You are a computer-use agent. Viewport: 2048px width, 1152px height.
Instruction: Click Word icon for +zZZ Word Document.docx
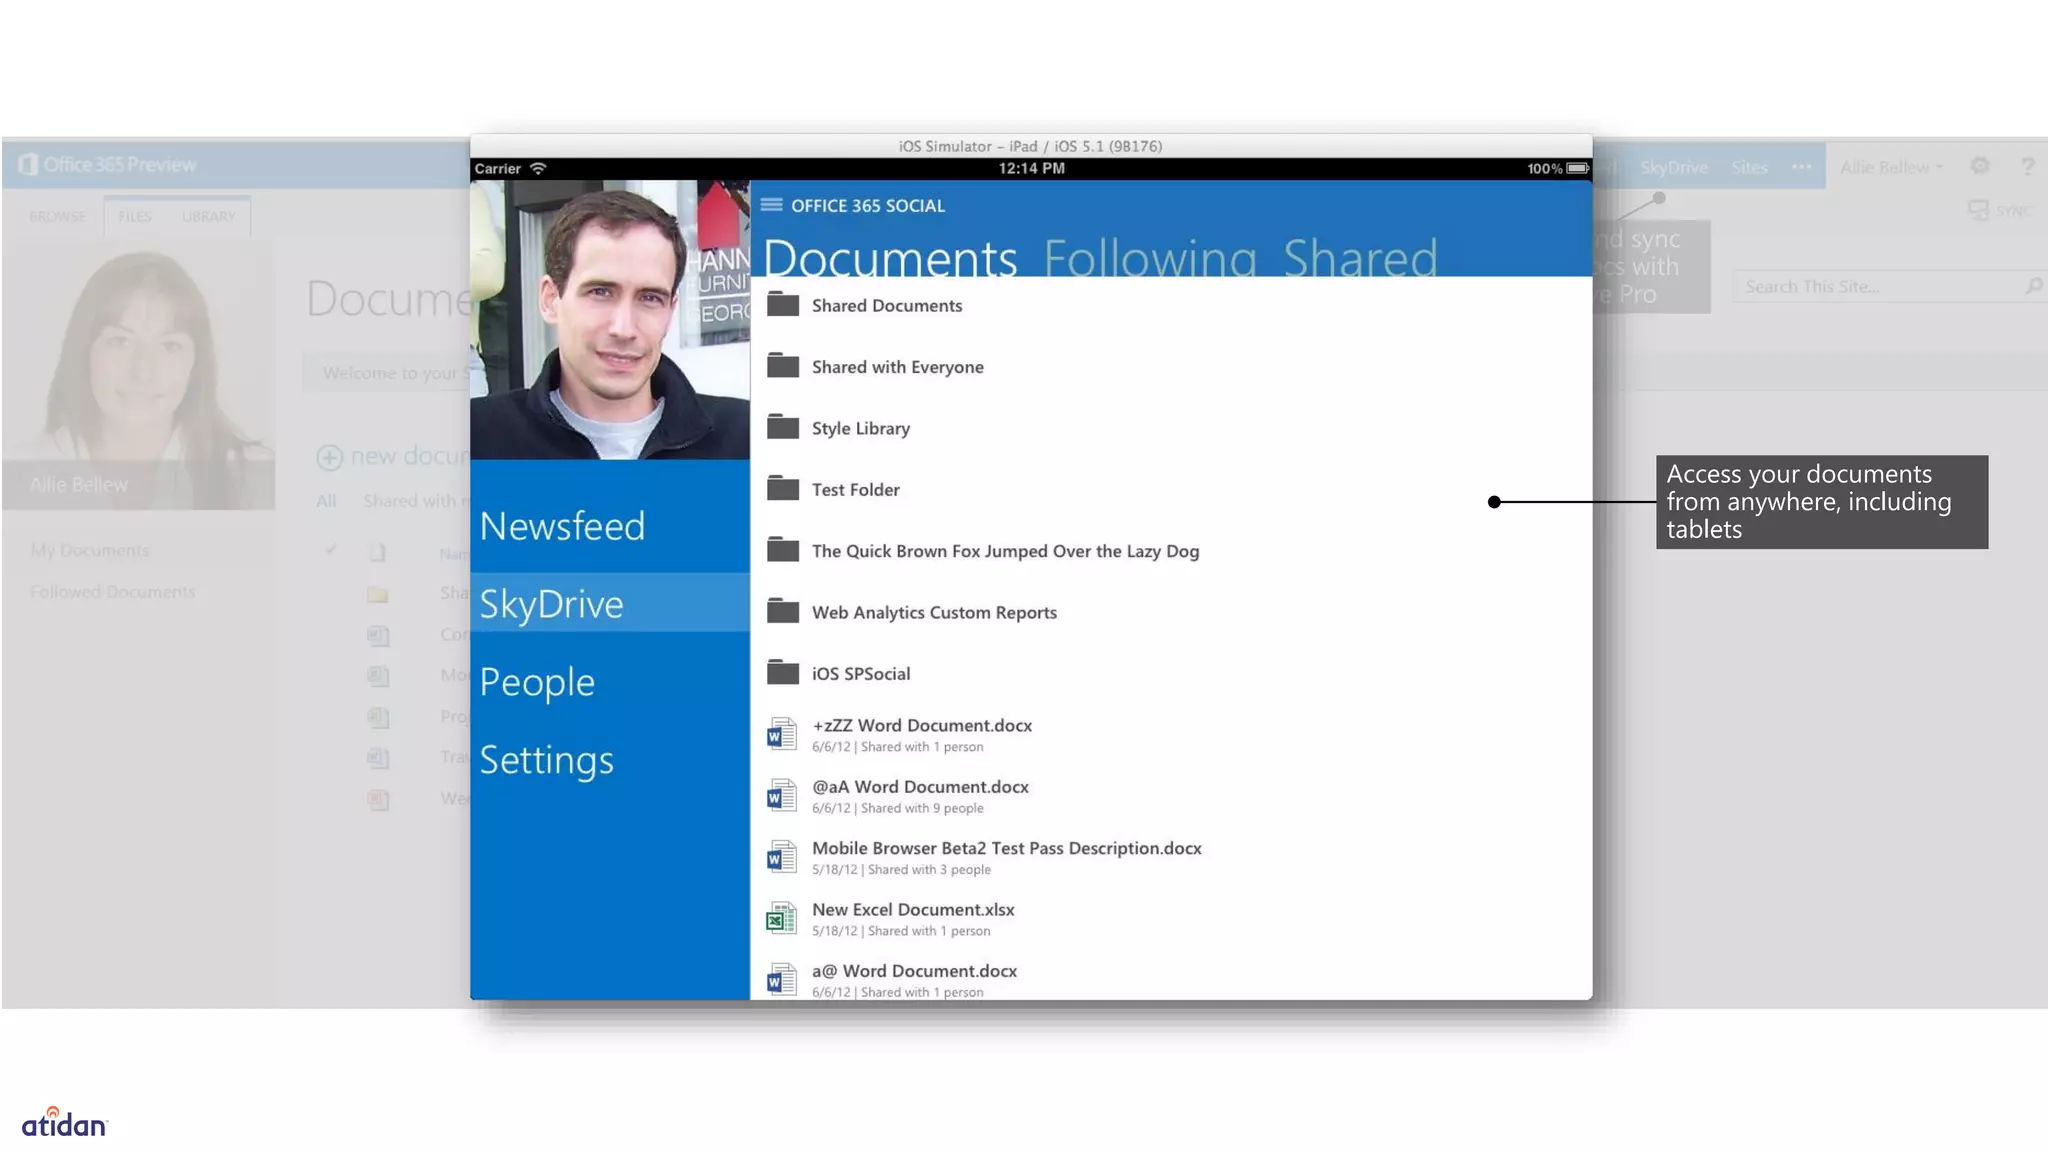[782, 734]
